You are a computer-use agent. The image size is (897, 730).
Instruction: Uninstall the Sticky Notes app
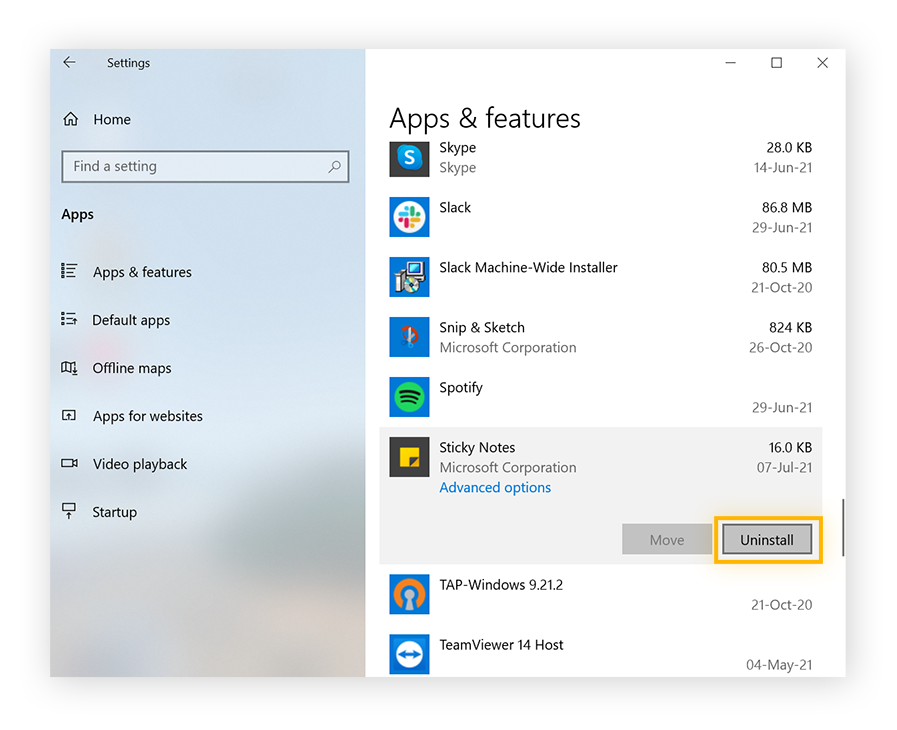[767, 540]
